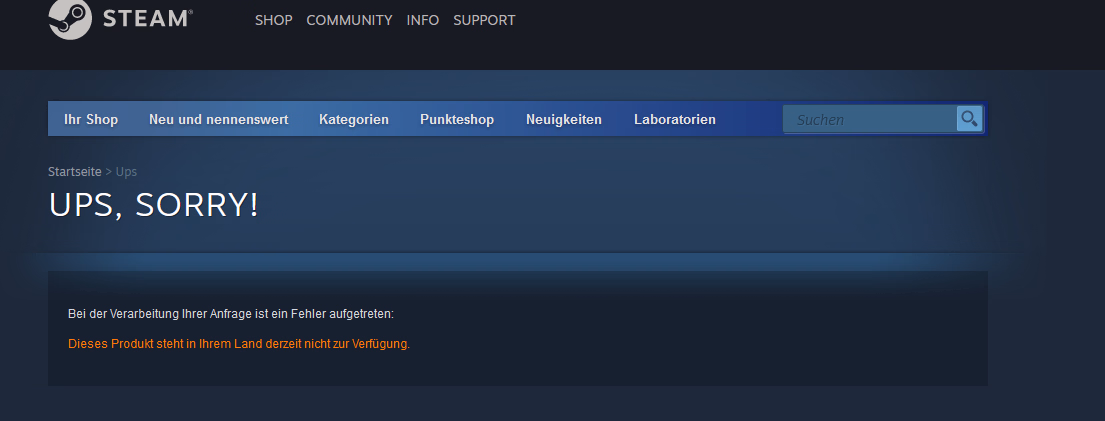Open the COMMUNITY menu in header
1105x421 pixels.
[x=350, y=20]
